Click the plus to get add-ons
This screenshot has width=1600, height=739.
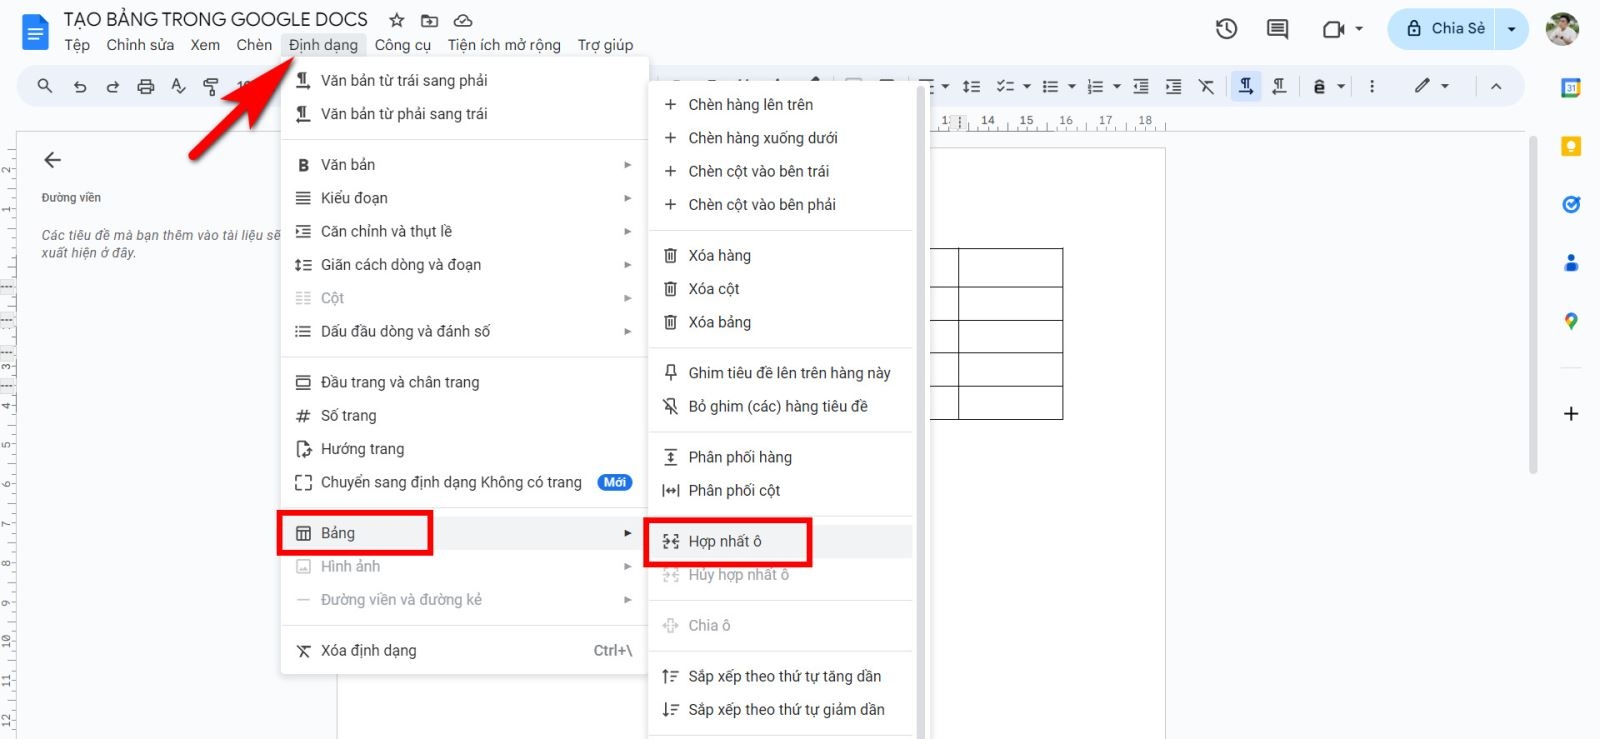click(x=1571, y=414)
